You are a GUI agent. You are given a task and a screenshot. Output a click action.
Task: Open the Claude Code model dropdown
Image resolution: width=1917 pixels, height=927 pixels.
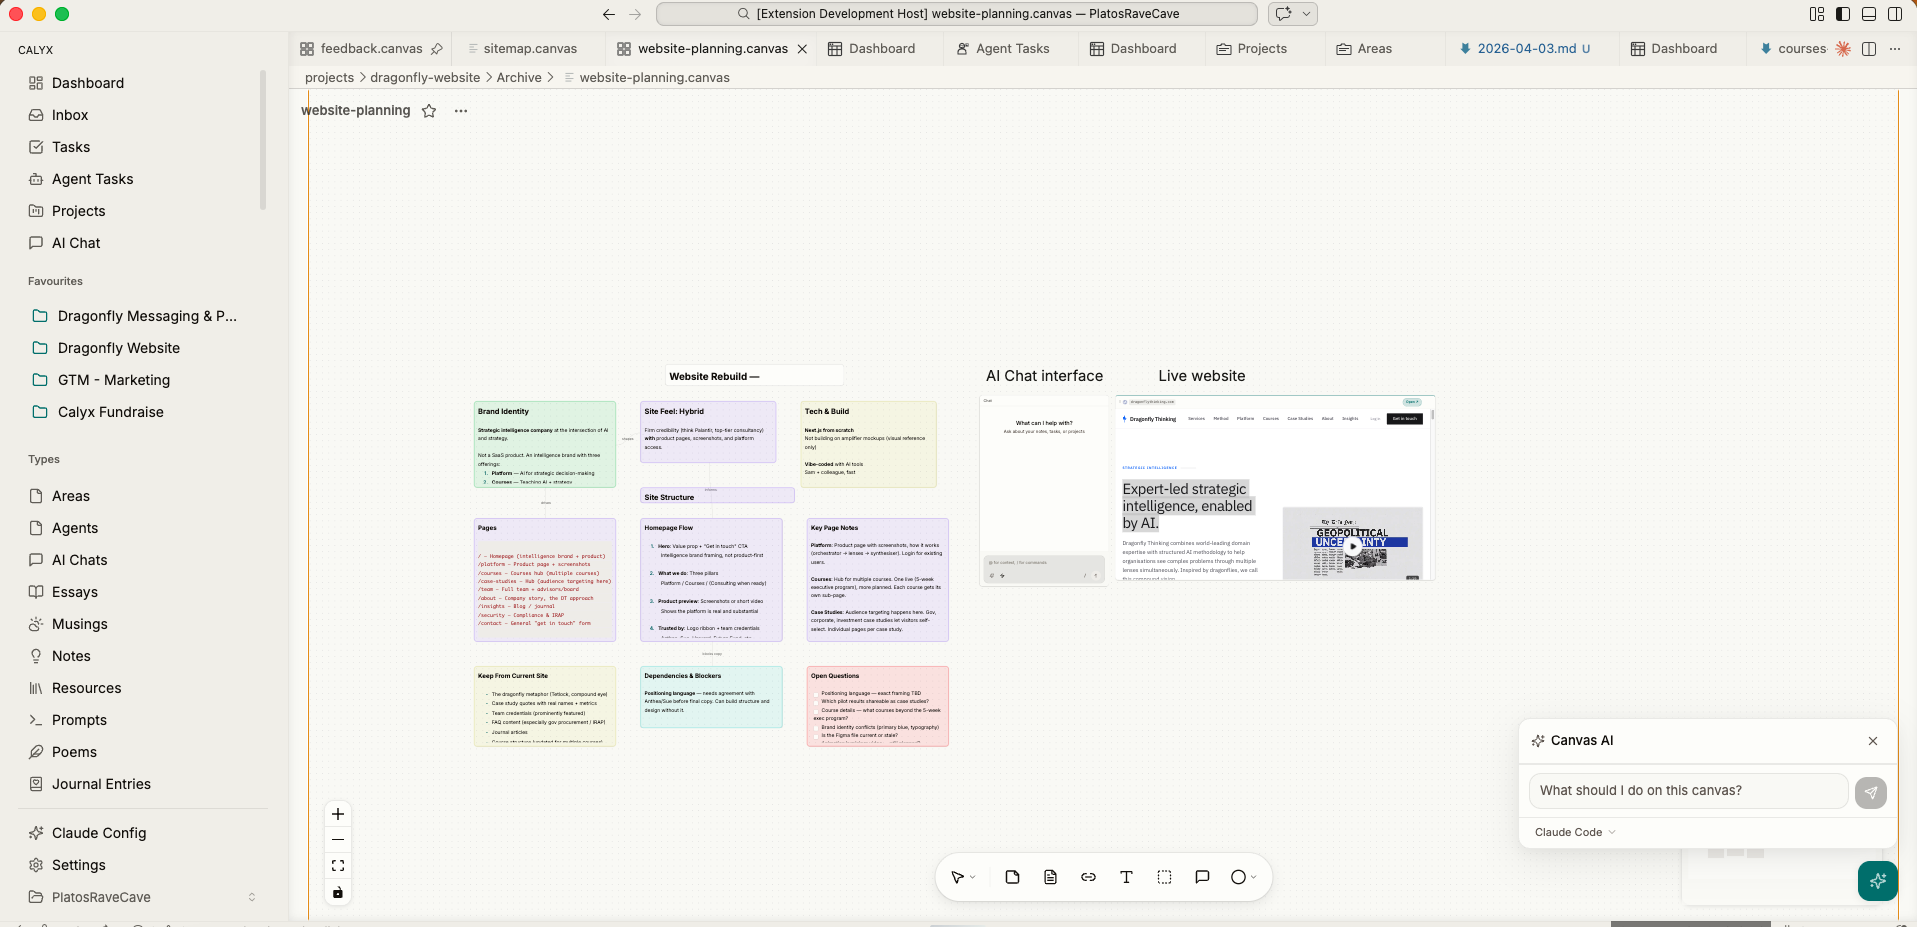1575,832
